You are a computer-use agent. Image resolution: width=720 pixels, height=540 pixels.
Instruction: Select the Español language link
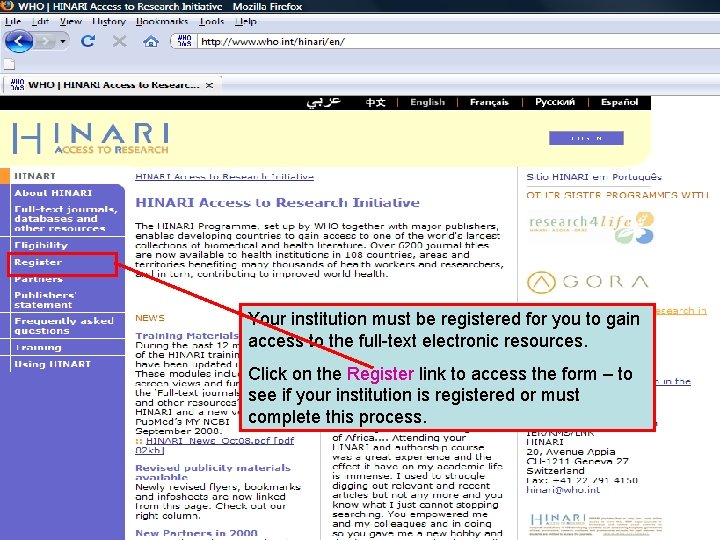pos(619,102)
